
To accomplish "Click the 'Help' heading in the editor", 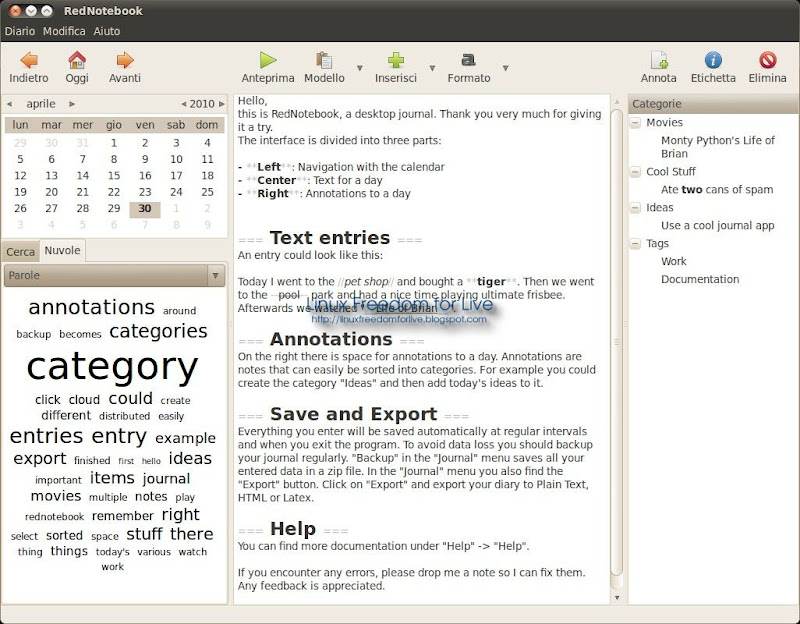I will tap(293, 529).
